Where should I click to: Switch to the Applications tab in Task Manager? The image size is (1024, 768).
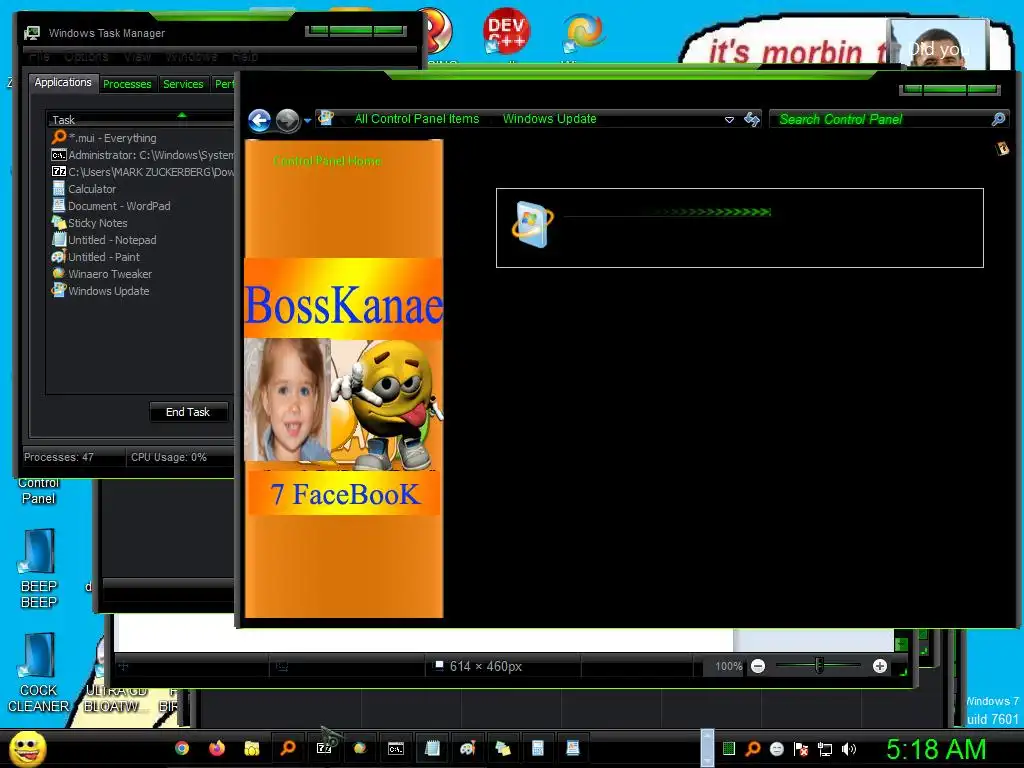pyautogui.click(x=63, y=82)
